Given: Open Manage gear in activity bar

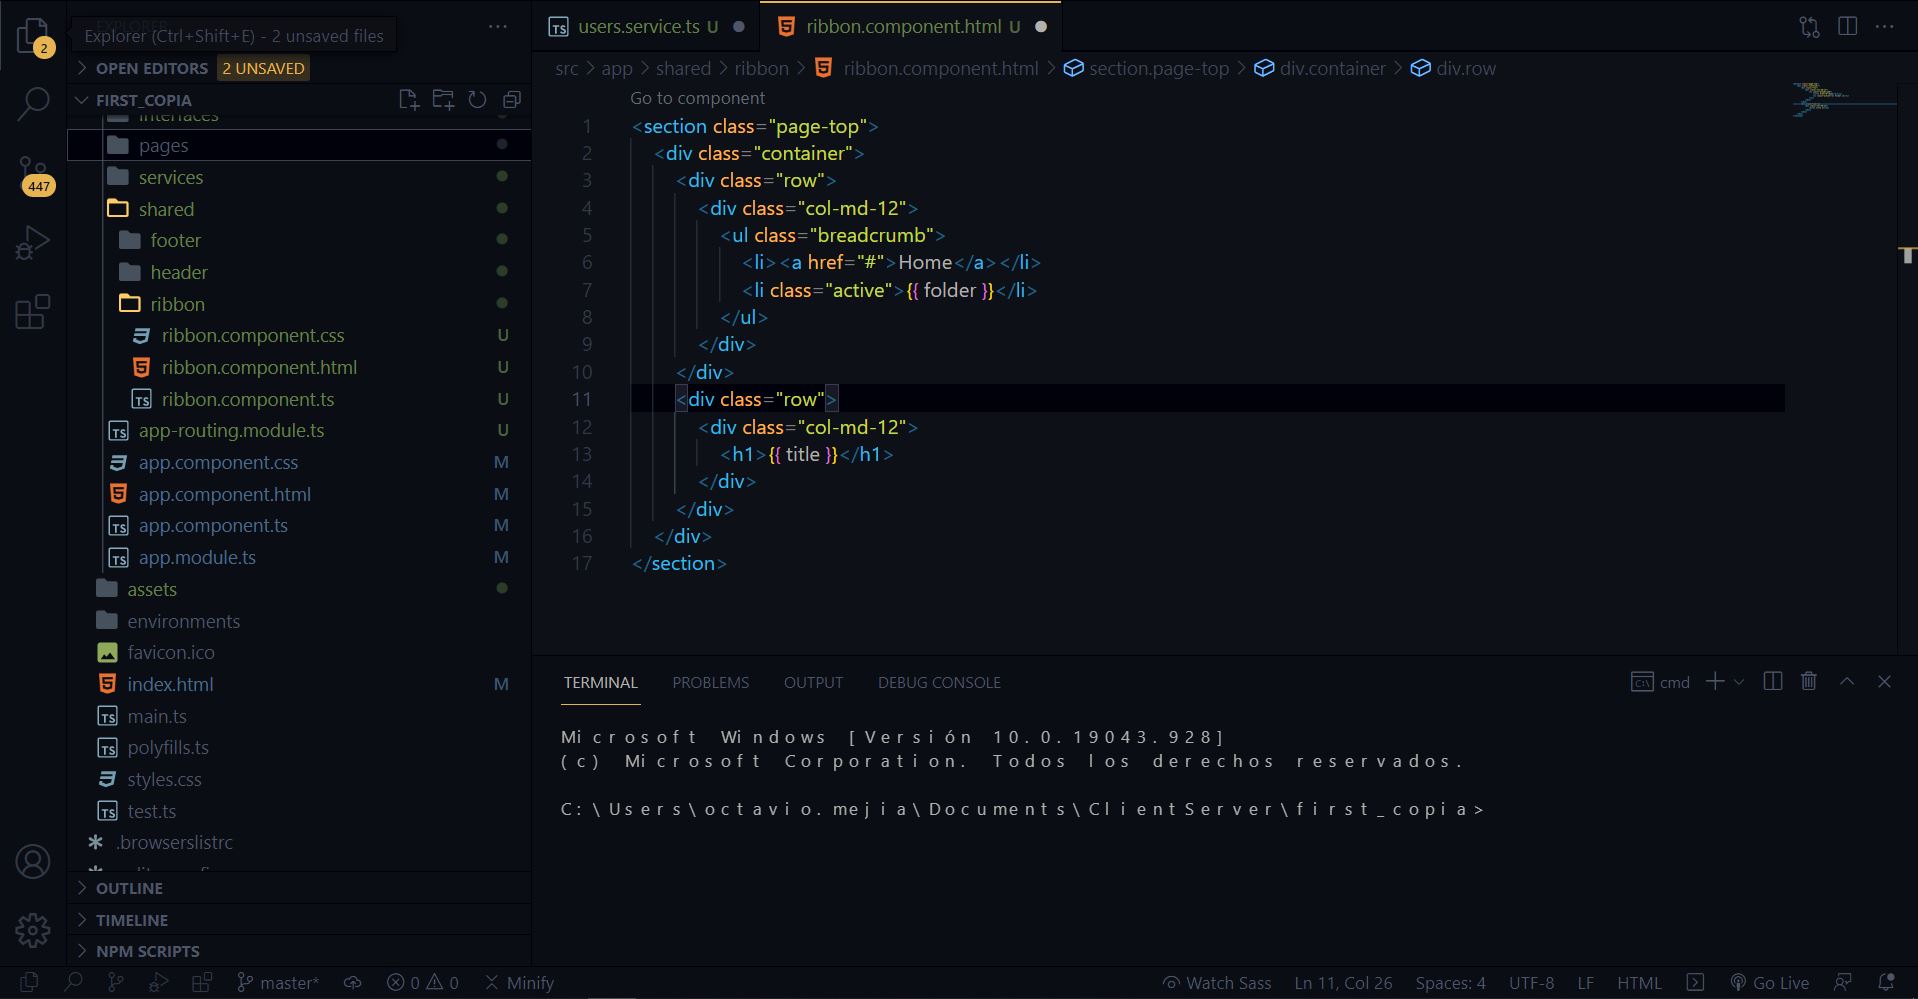Looking at the screenshot, I should click(33, 930).
